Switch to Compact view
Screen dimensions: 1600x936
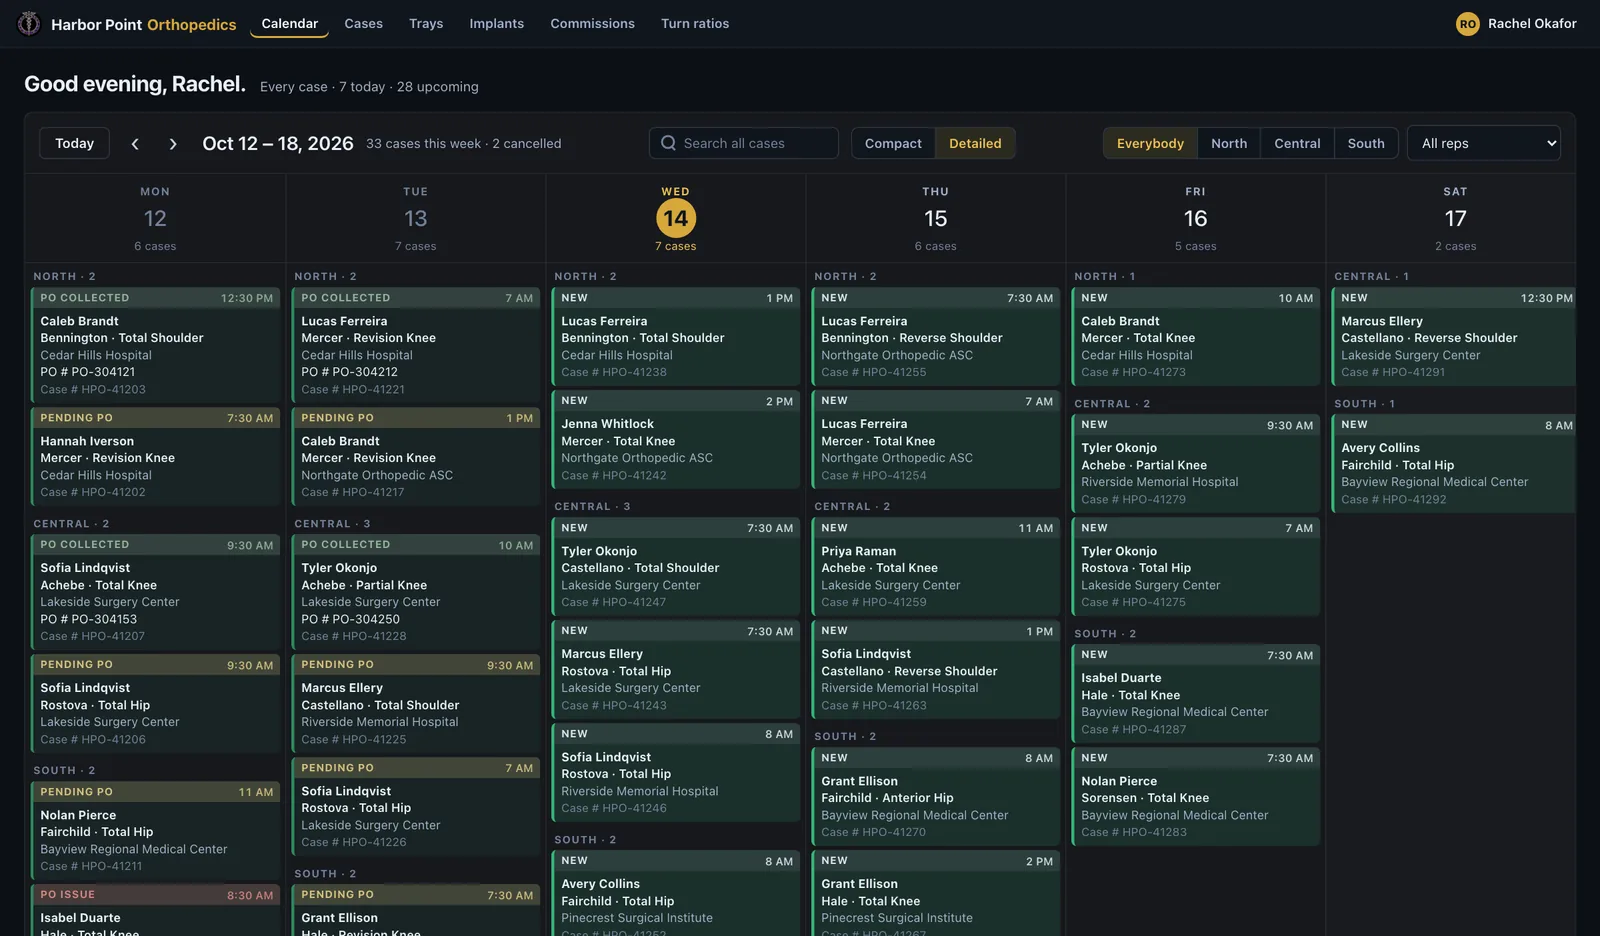[x=893, y=143]
